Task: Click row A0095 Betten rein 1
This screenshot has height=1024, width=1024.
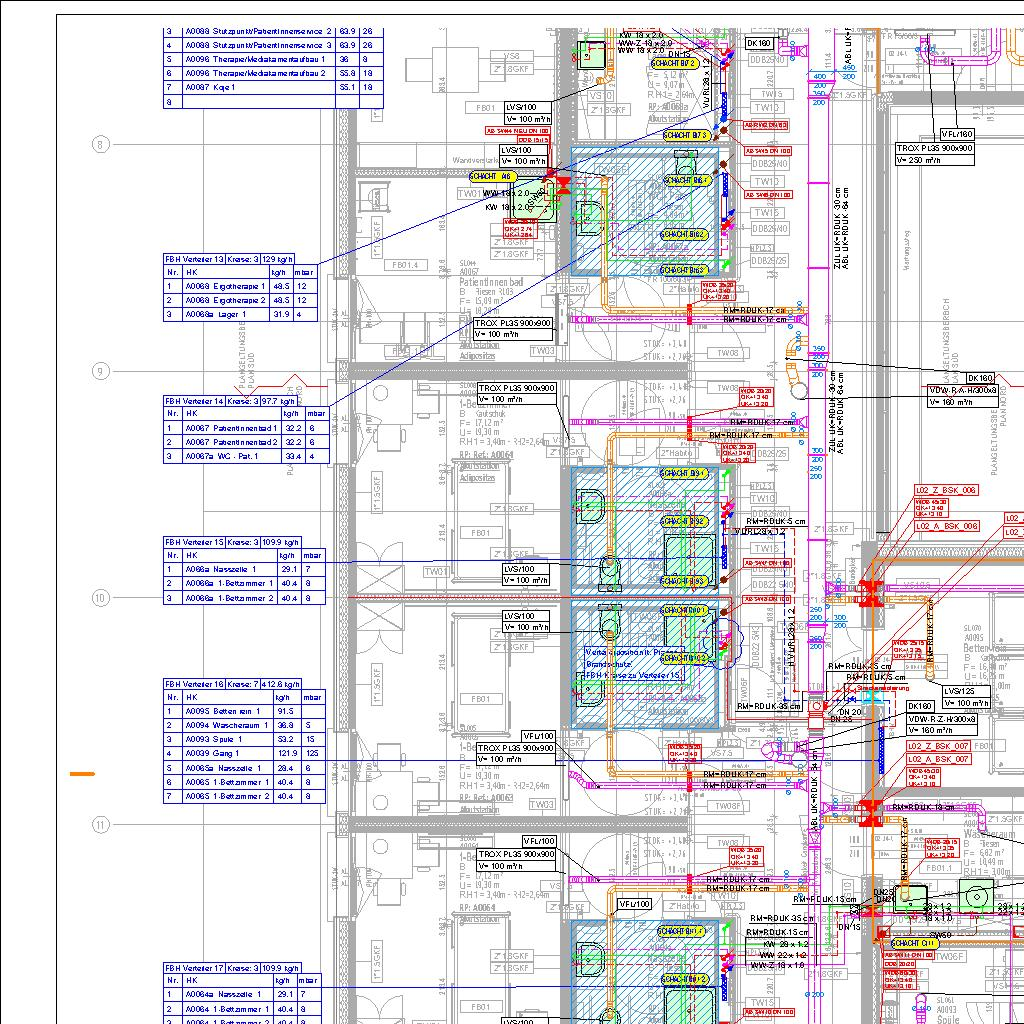Action: (x=244, y=711)
